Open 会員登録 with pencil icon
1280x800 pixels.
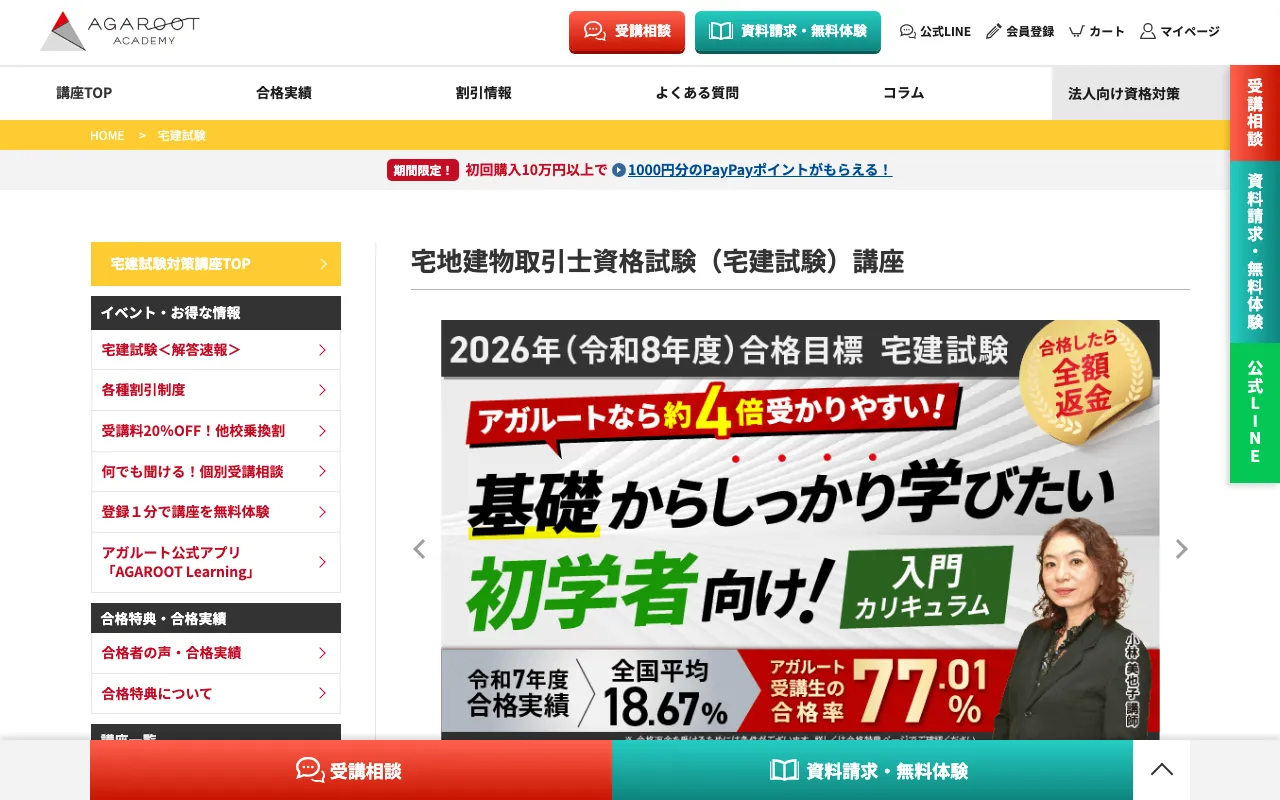click(x=1020, y=31)
